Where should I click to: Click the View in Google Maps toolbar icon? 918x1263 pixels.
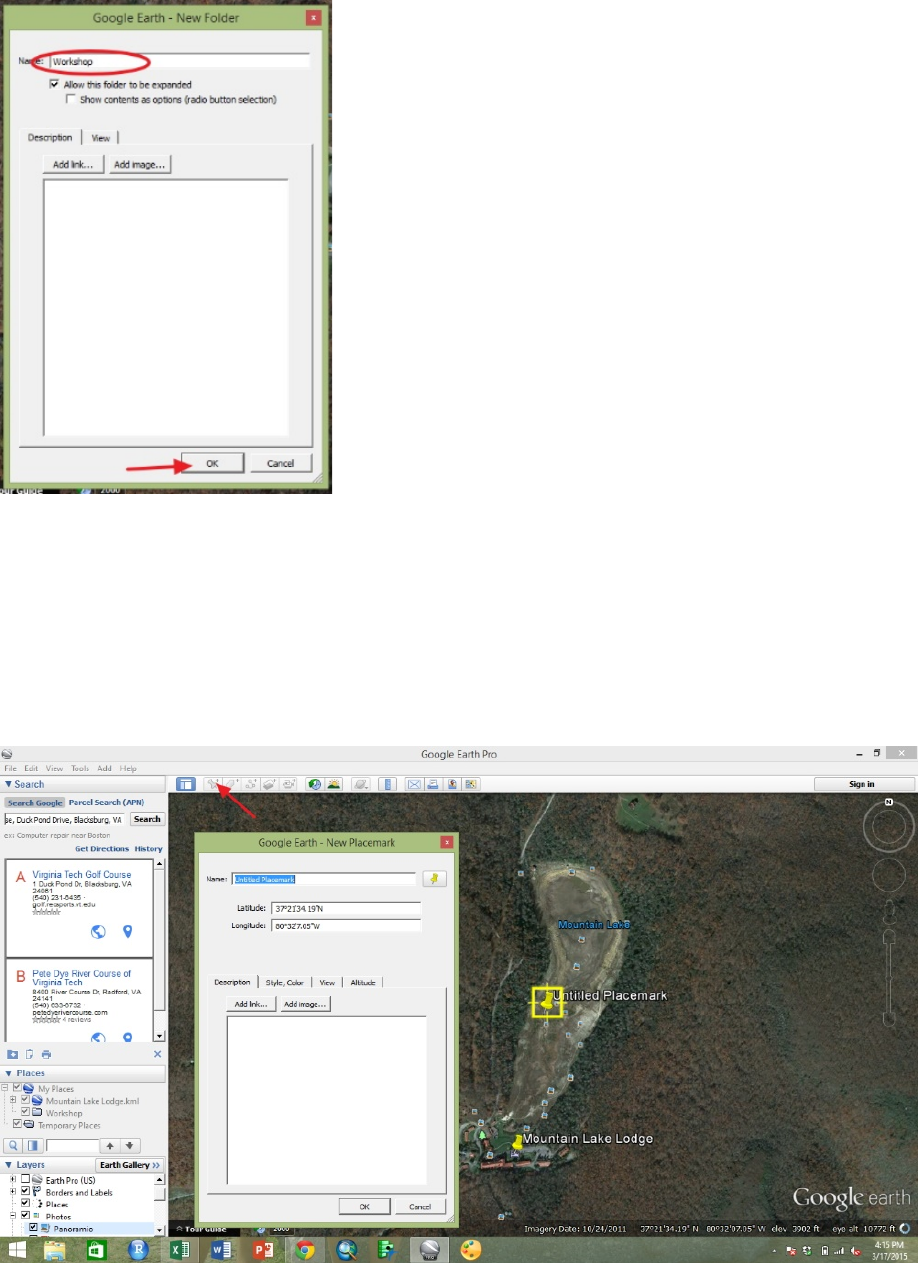tap(470, 784)
